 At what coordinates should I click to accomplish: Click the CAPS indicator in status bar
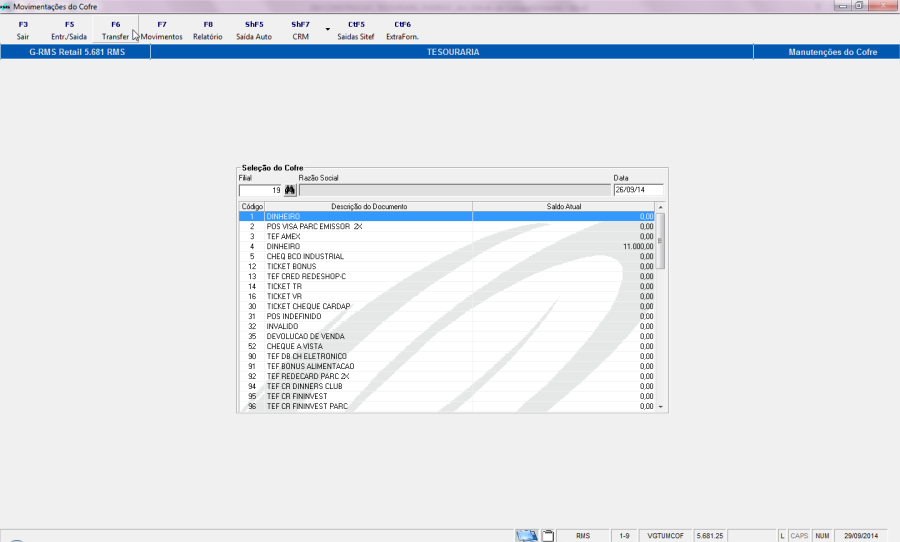point(799,536)
